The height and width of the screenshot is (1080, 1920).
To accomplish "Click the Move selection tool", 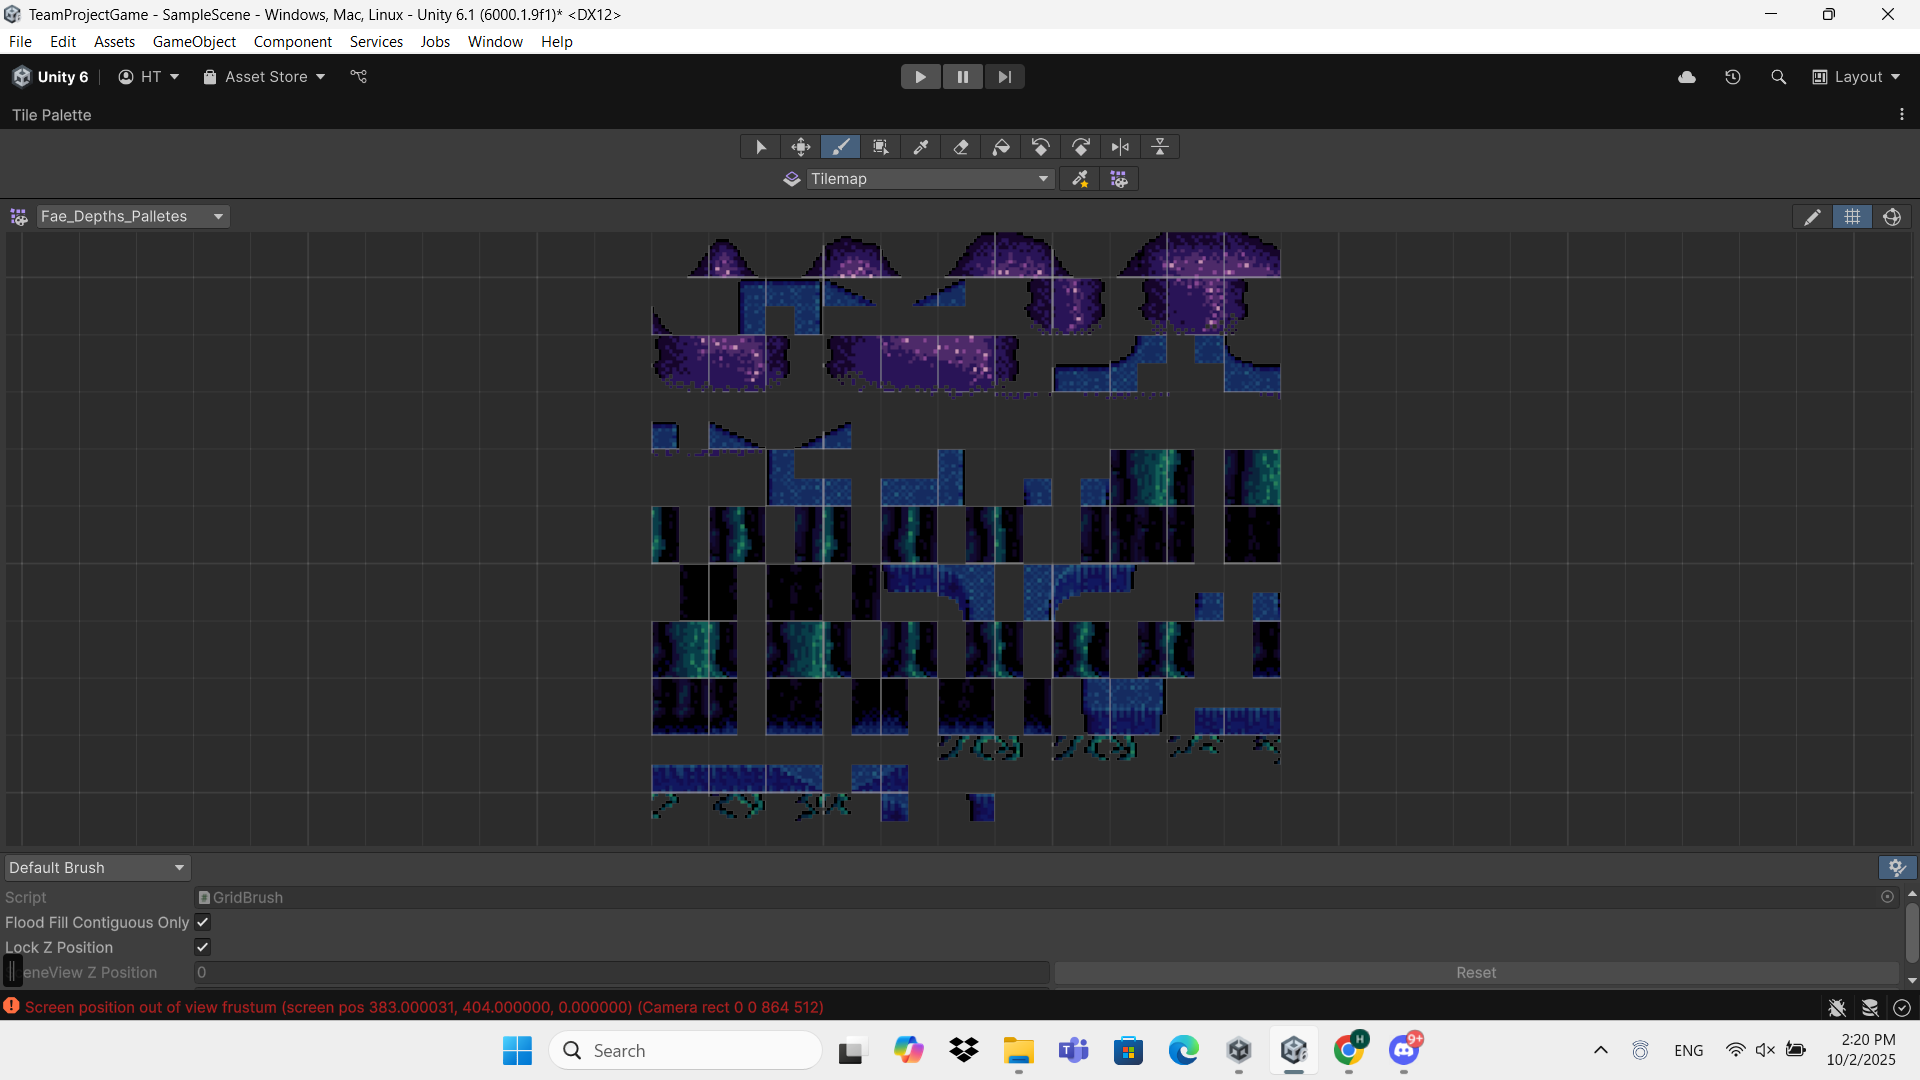I will (801, 147).
